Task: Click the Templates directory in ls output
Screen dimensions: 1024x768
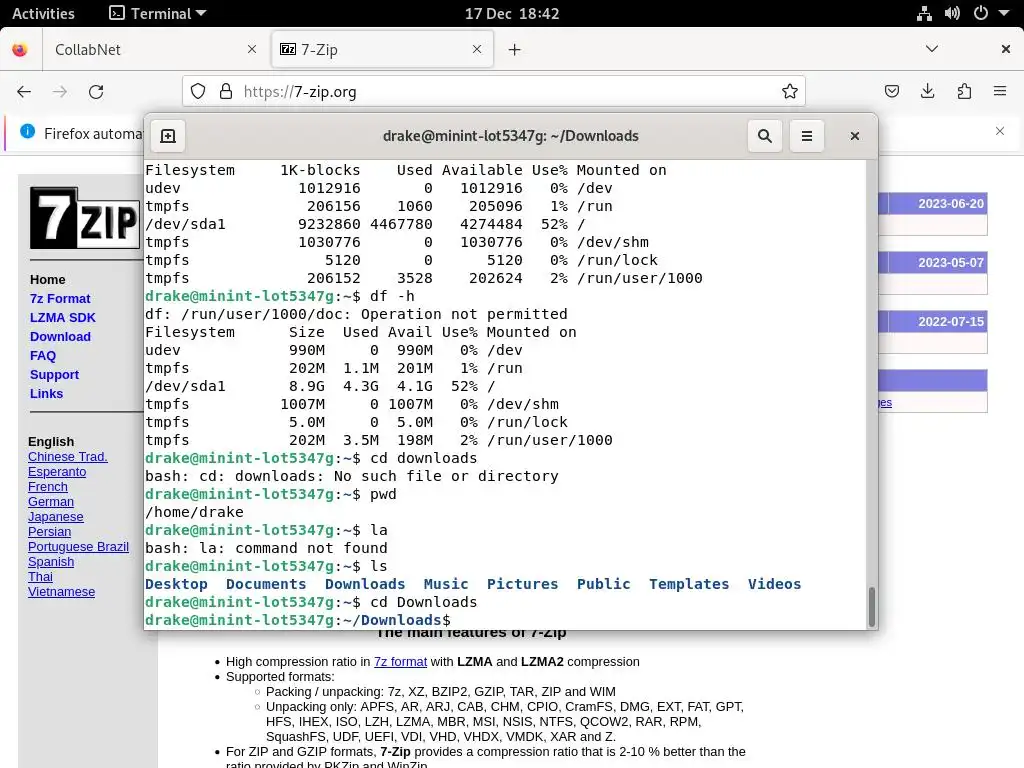Action: coord(689,584)
